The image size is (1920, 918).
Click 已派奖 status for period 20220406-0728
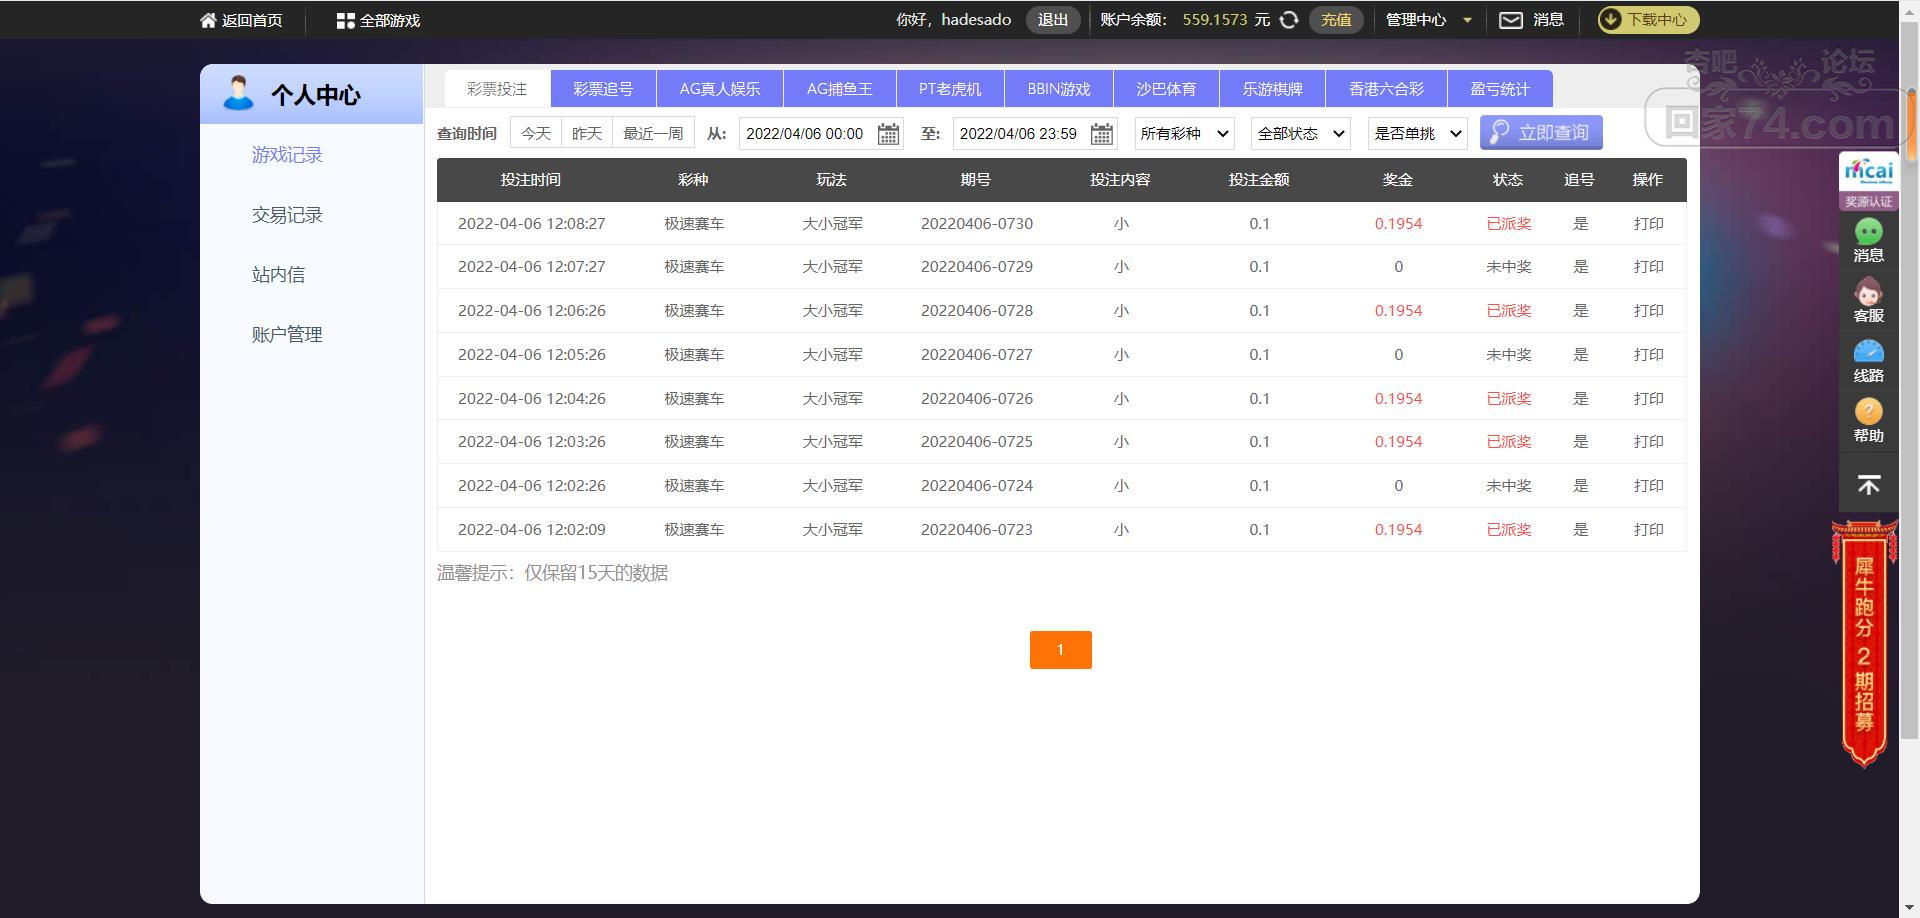tap(1508, 311)
